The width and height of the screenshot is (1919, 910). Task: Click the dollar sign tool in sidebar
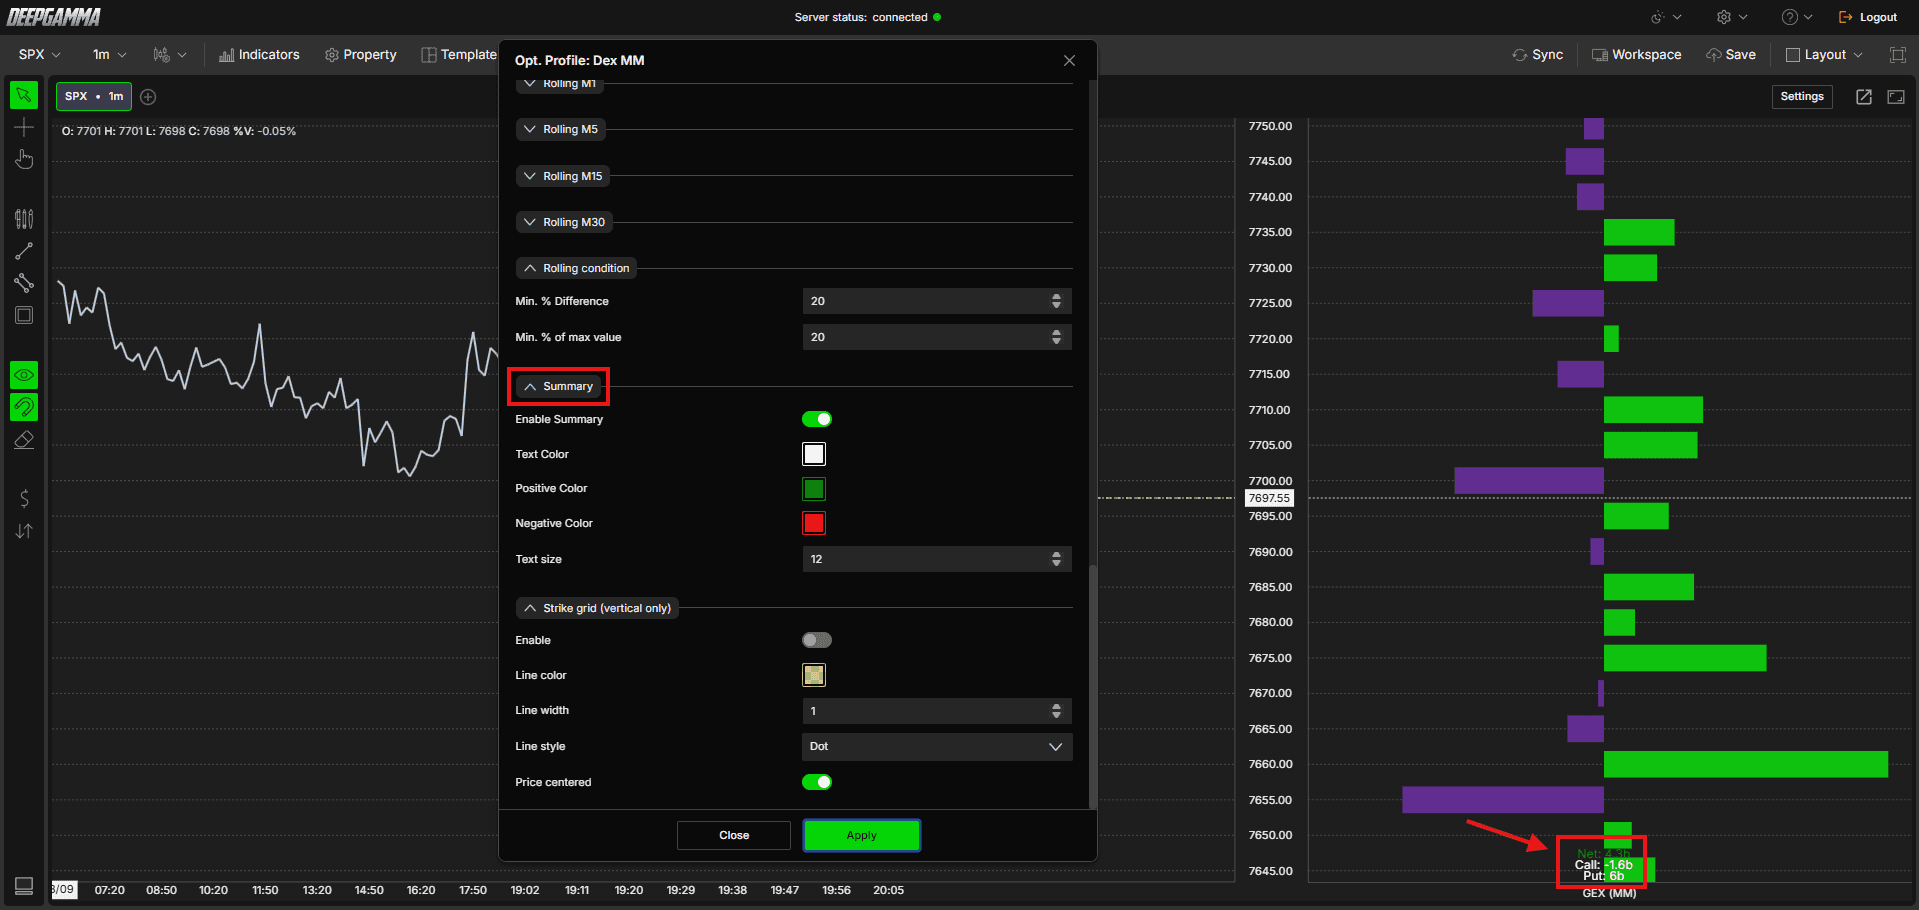(x=24, y=498)
